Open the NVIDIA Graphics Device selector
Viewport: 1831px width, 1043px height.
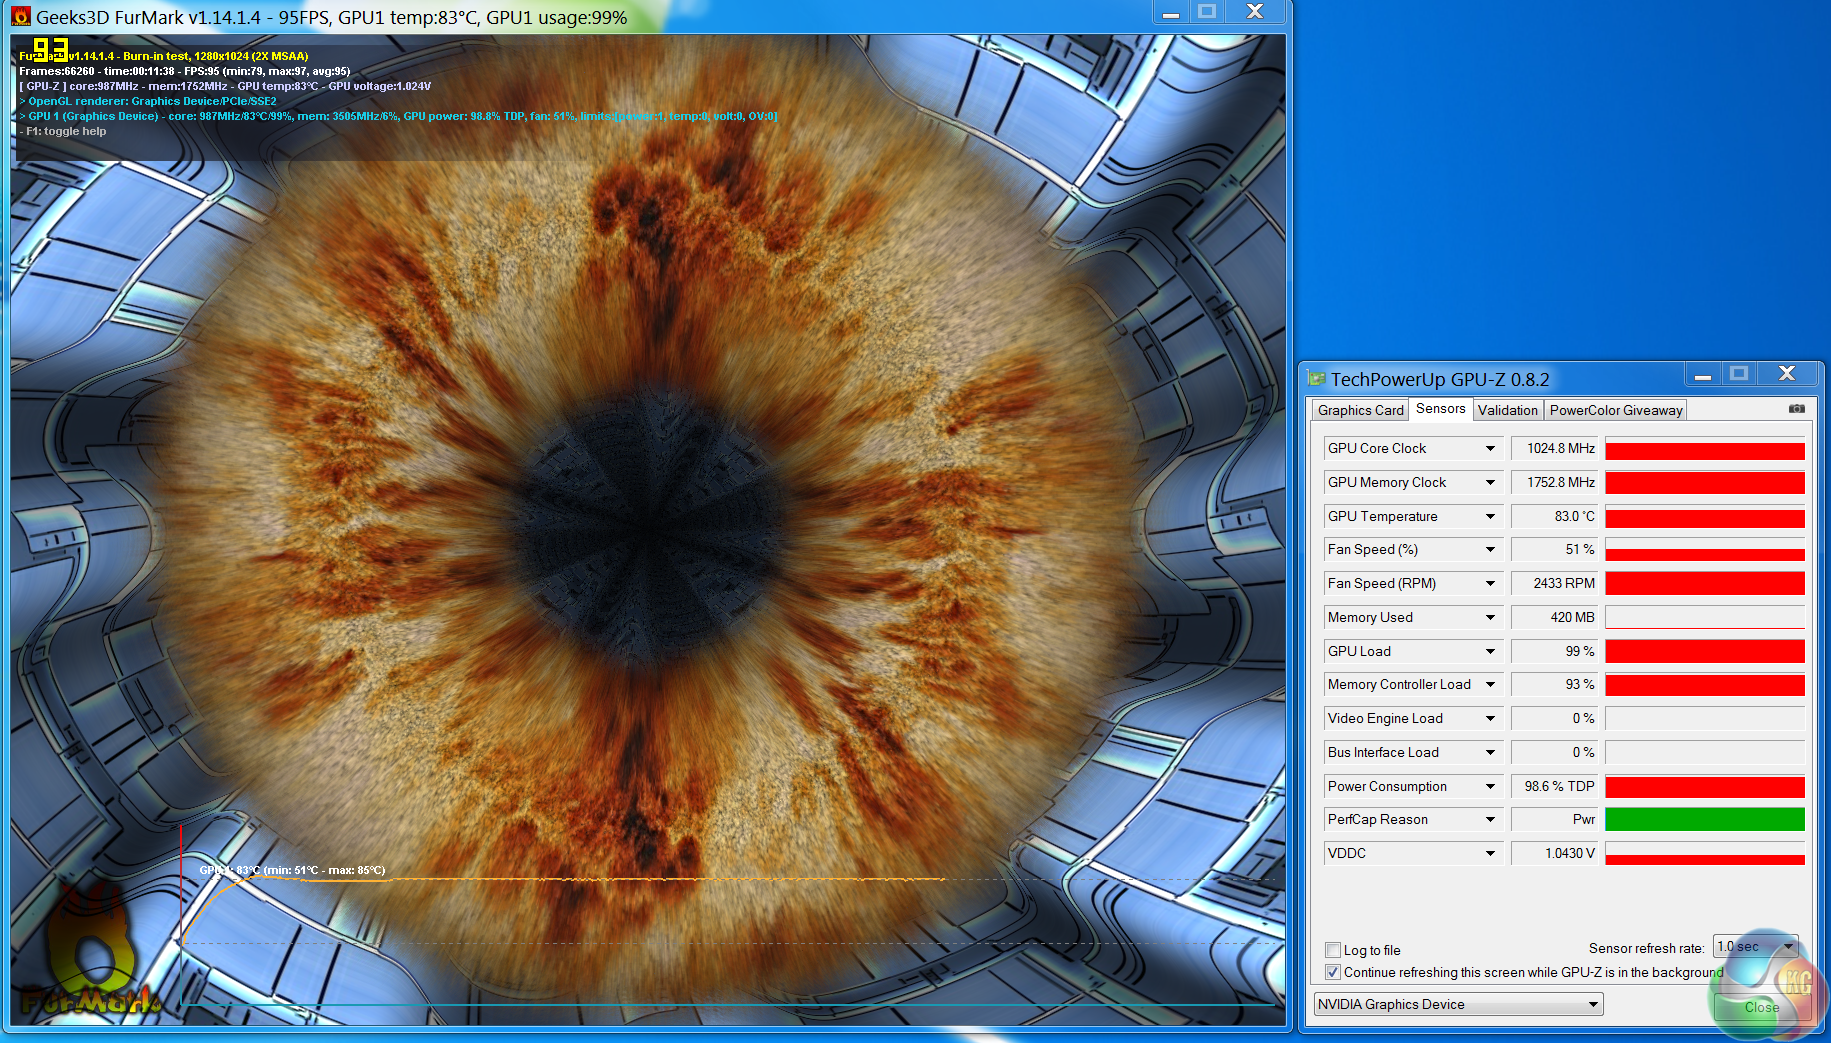tap(1458, 1004)
